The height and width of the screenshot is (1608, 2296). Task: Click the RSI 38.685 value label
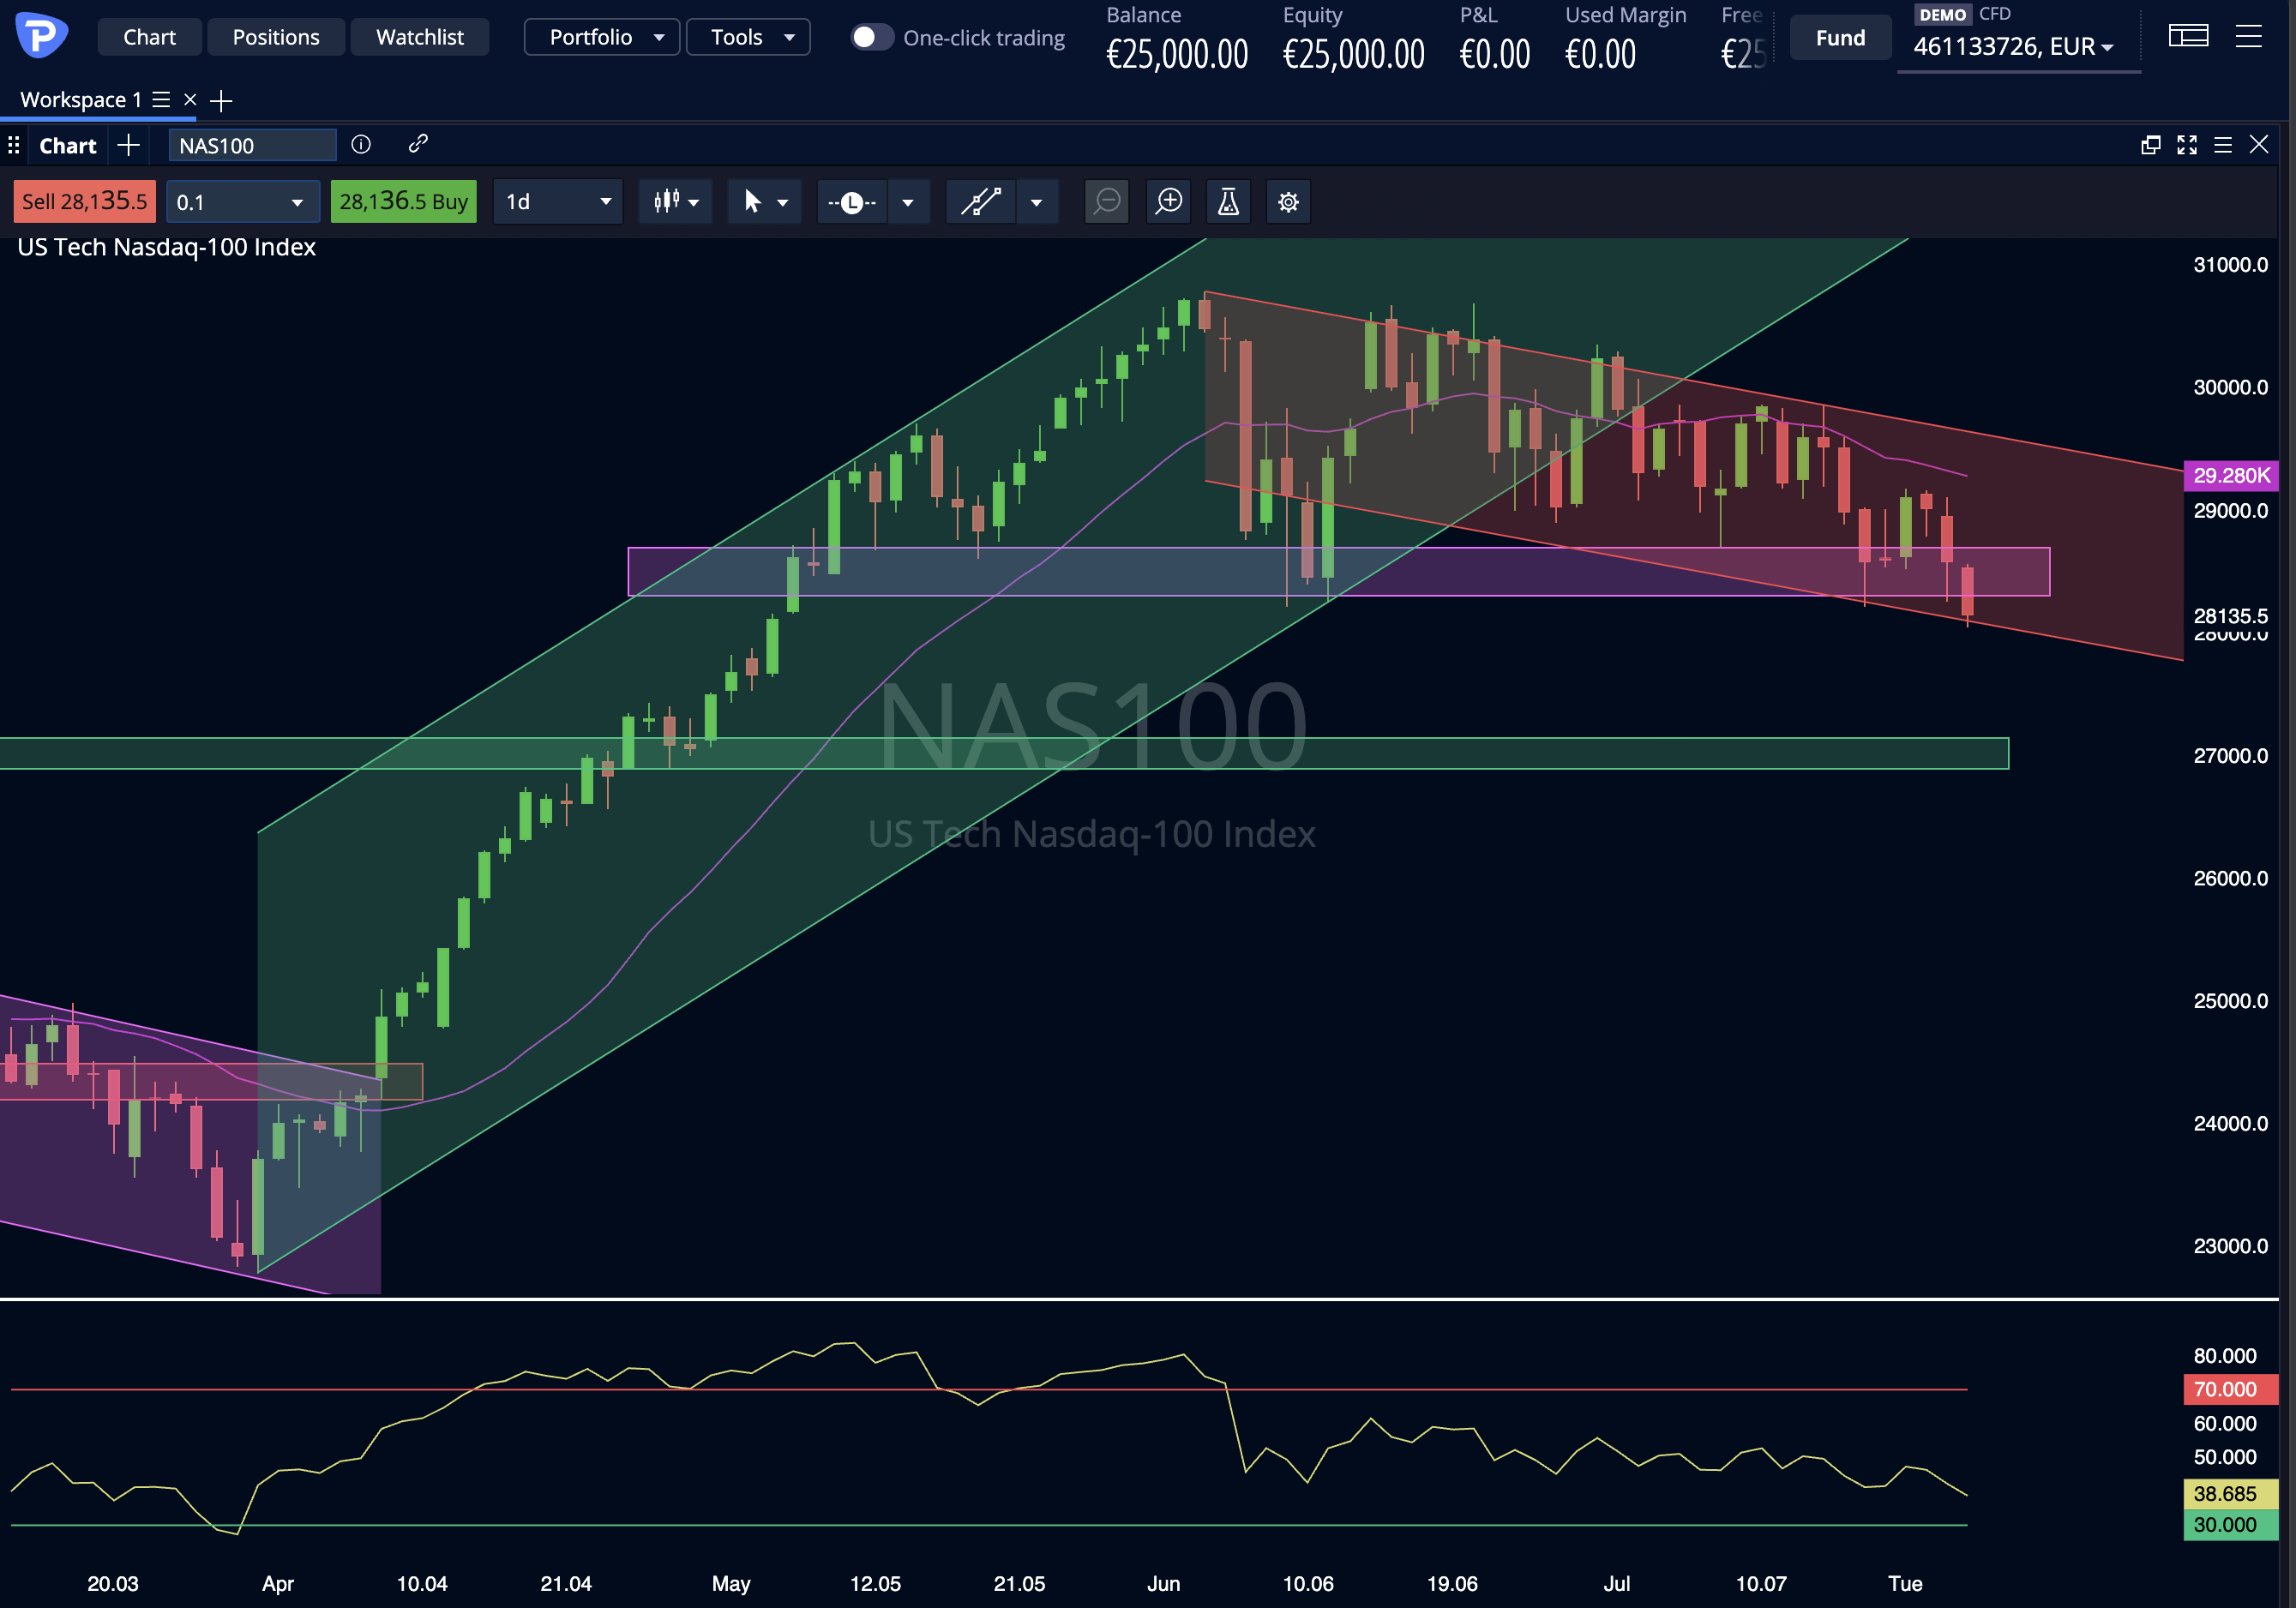[2231, 1493]
